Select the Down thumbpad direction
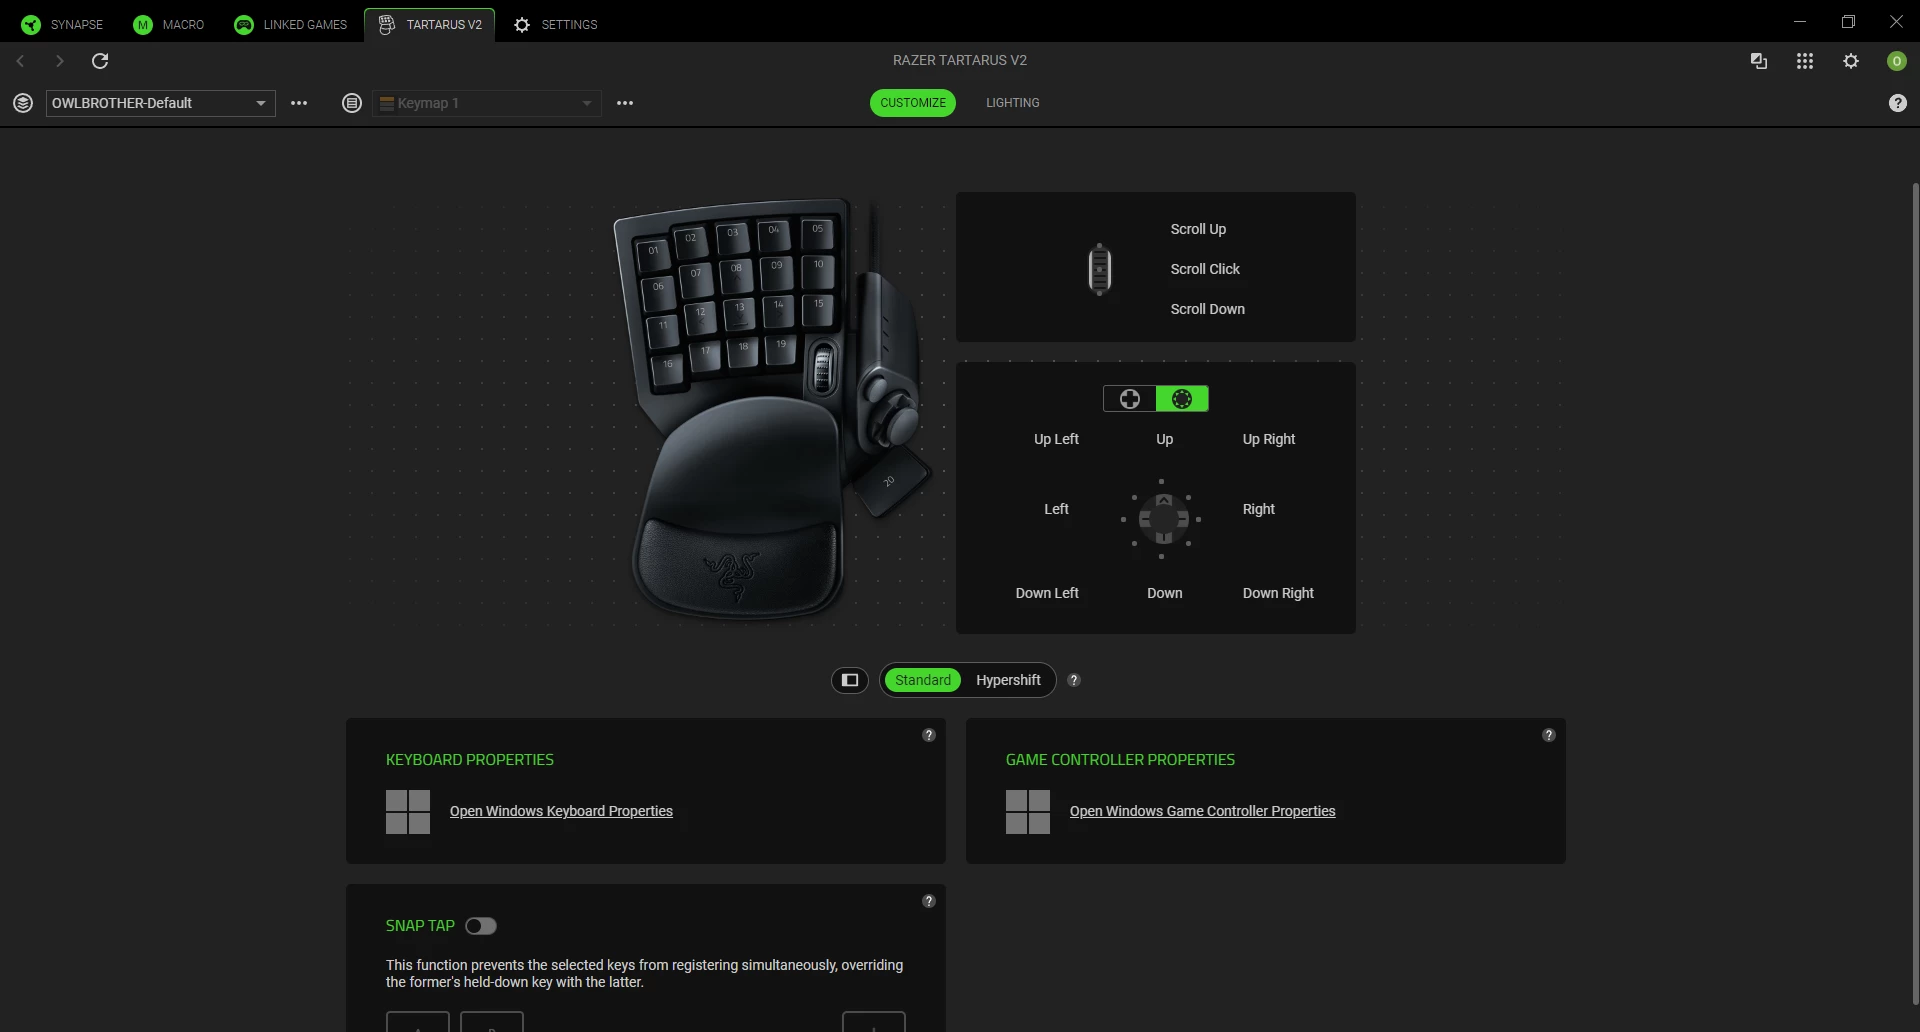The width and height of the screenshot is (1920, 1032). [x=1165, y=593]
